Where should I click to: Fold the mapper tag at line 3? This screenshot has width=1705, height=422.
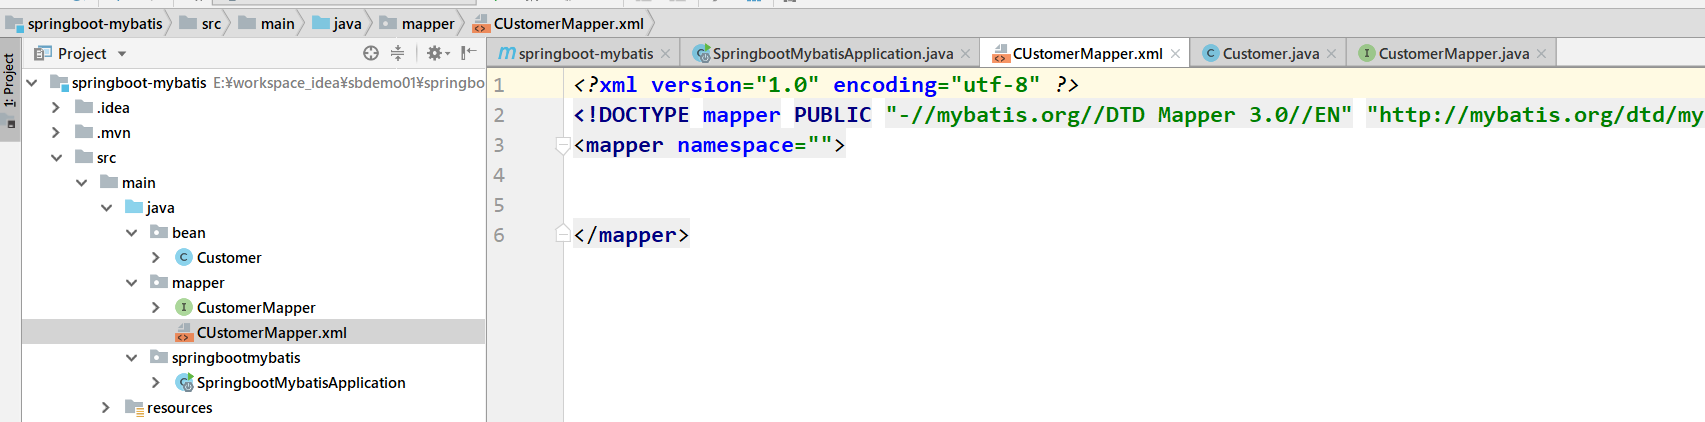(562, 146)
